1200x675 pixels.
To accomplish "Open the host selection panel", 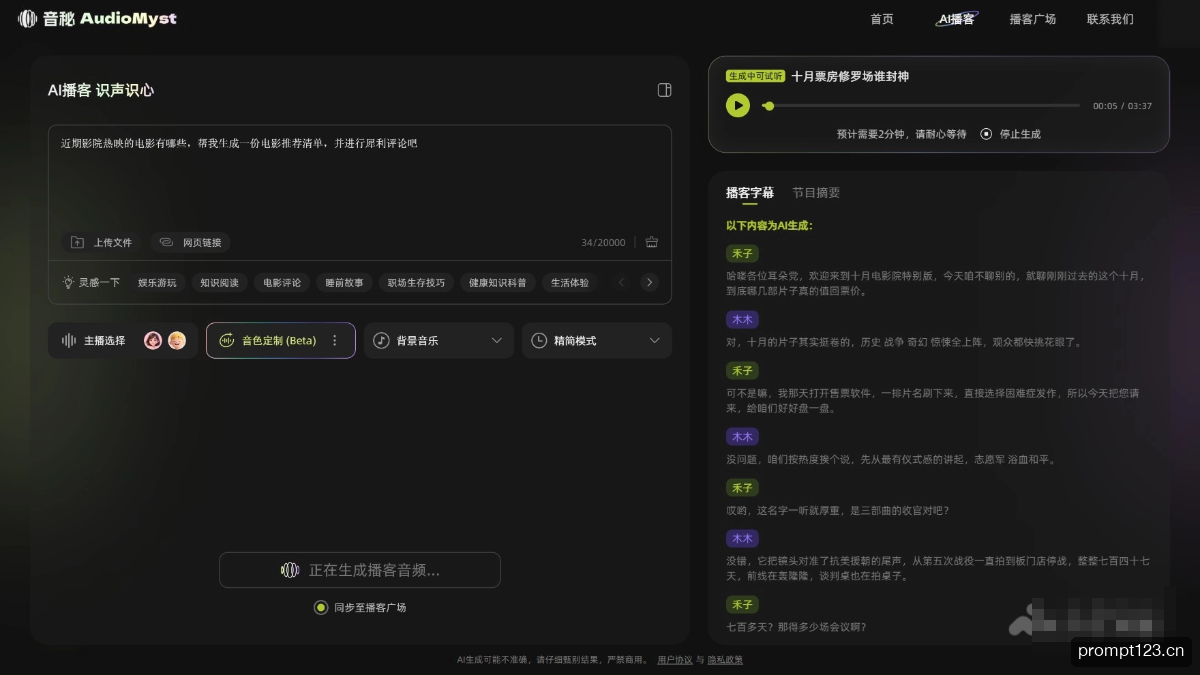I will [x=123, y=340].
